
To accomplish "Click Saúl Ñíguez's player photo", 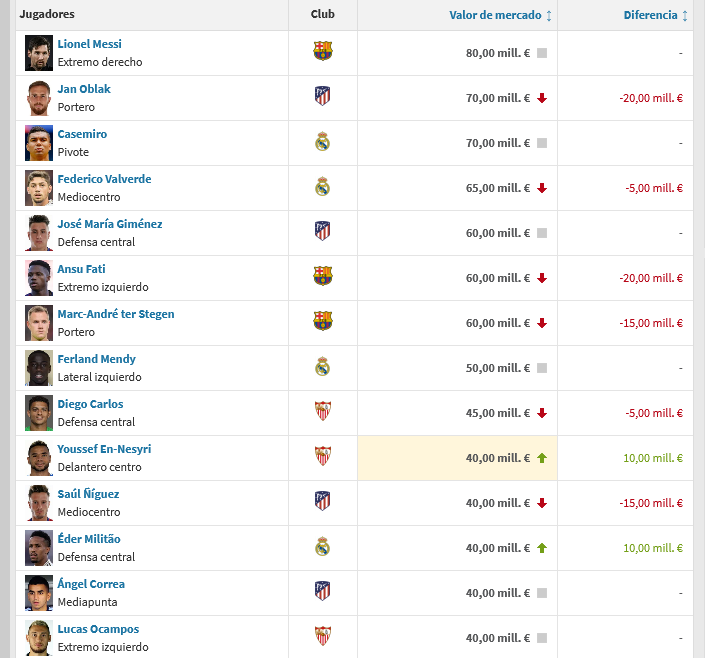I will coord(39,503).
